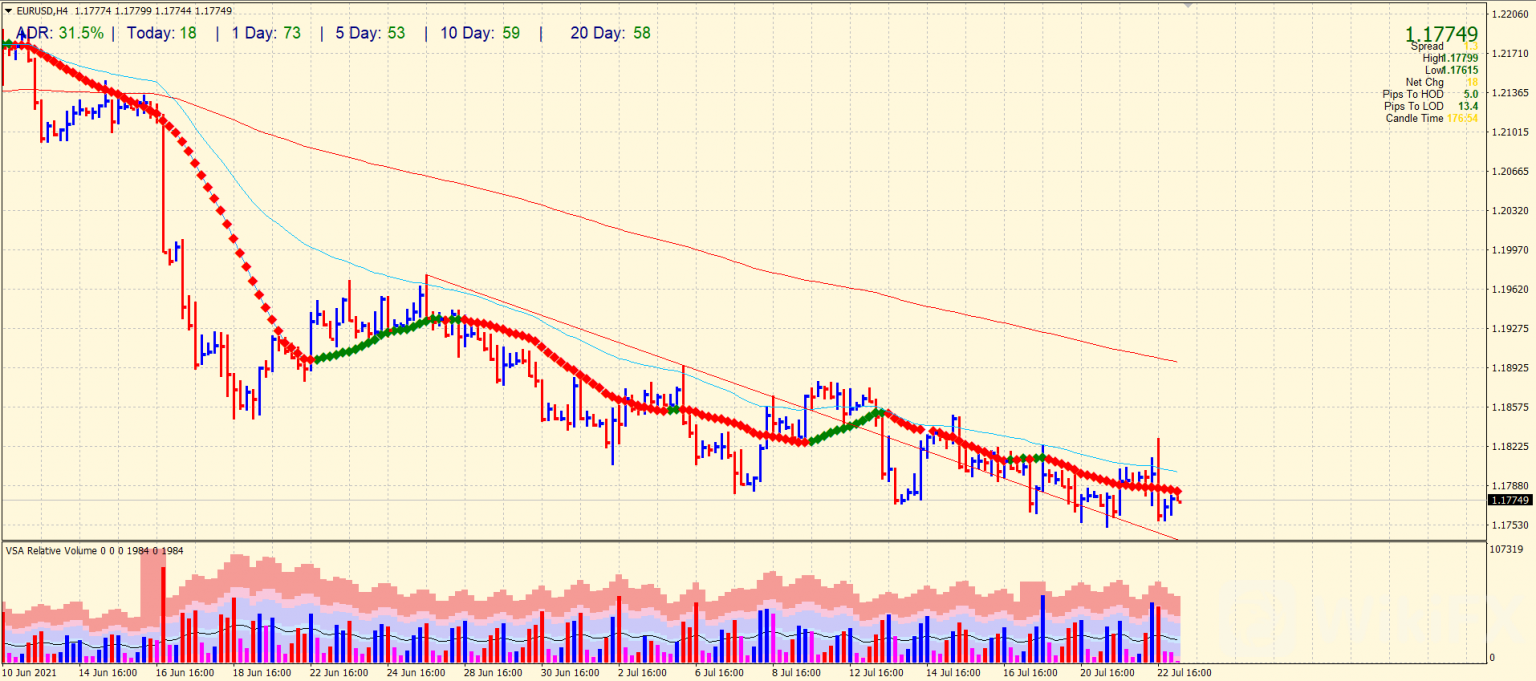The width and height of the screenshot is (1536, 681).
Task: Click the 1 Day: 73 readout
Action: [266, 33]
